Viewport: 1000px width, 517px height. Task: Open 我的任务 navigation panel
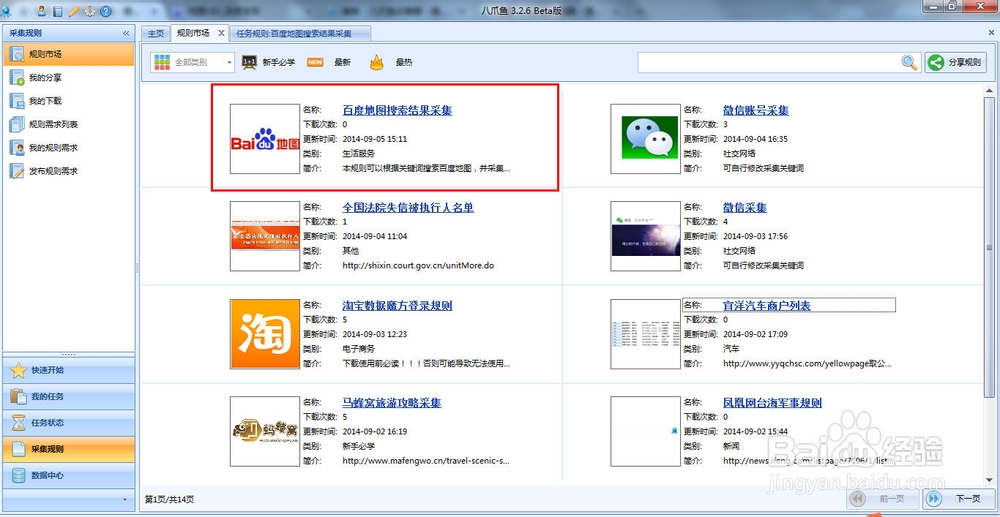[68, 397]
